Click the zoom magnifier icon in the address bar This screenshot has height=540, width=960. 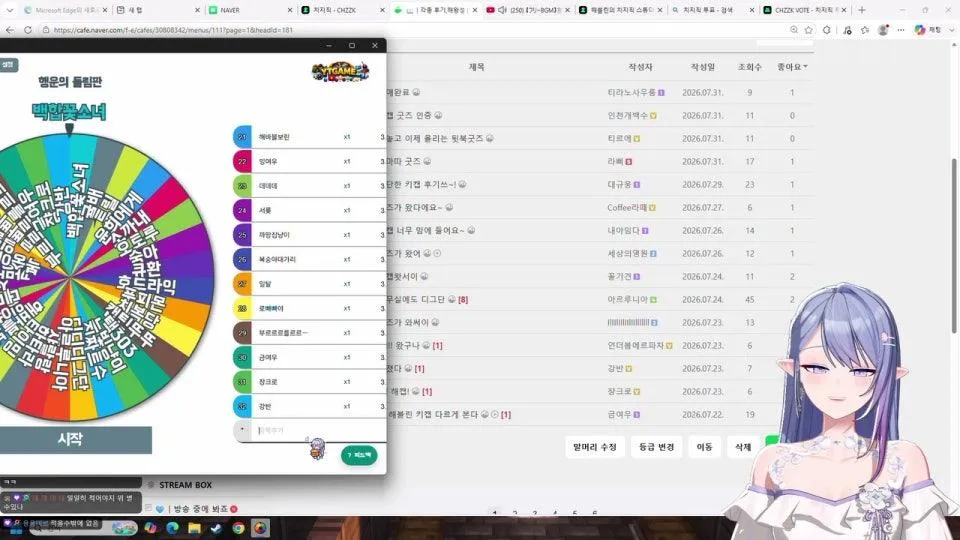793,30
